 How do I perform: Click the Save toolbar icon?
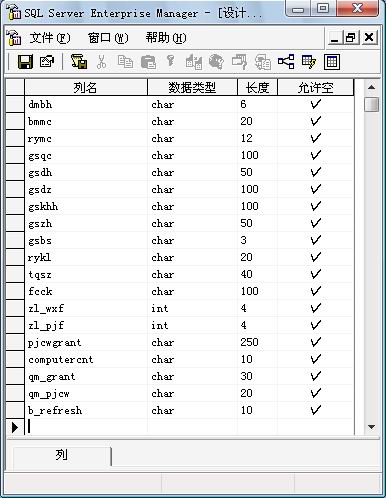[x=25, y=62]
